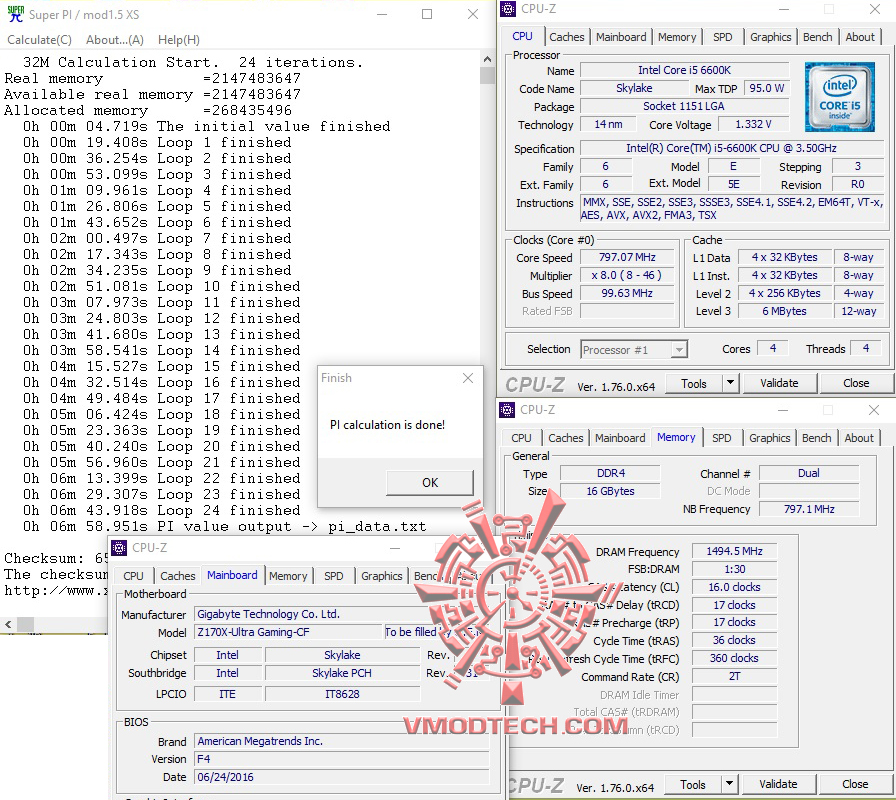Switch to Memory tab in top CPU-Z window
This screenshot has height=800, width=896.
pyautogui.click(x=677, y=37)
